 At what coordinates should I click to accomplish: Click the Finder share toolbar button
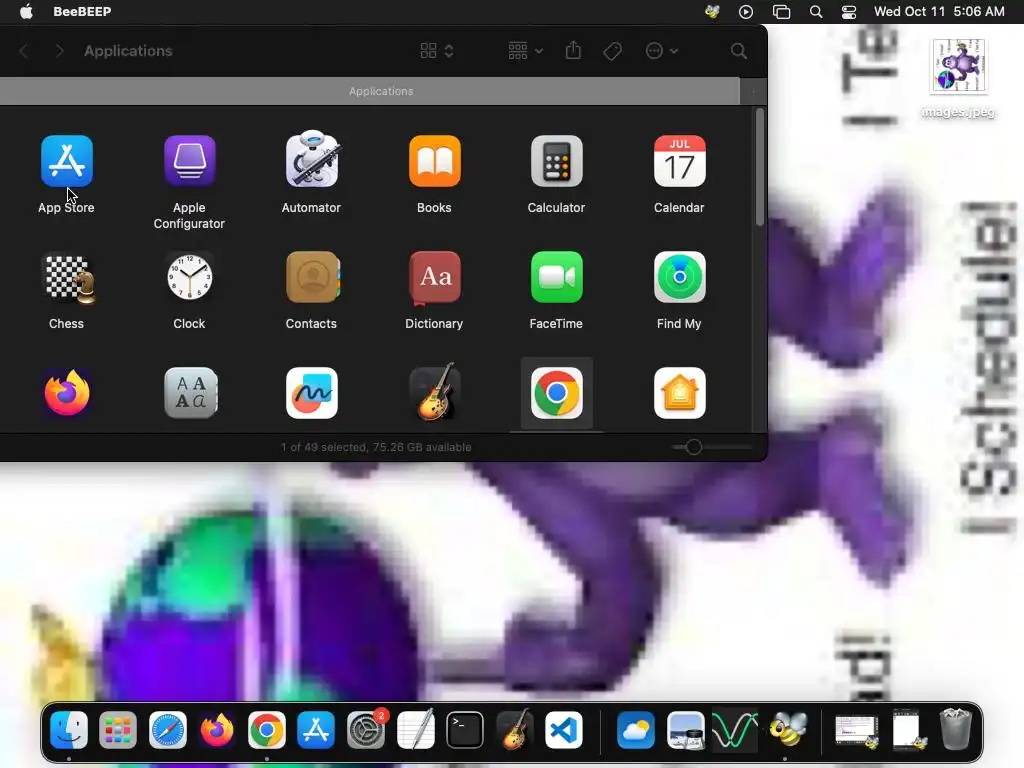(573, 50)
